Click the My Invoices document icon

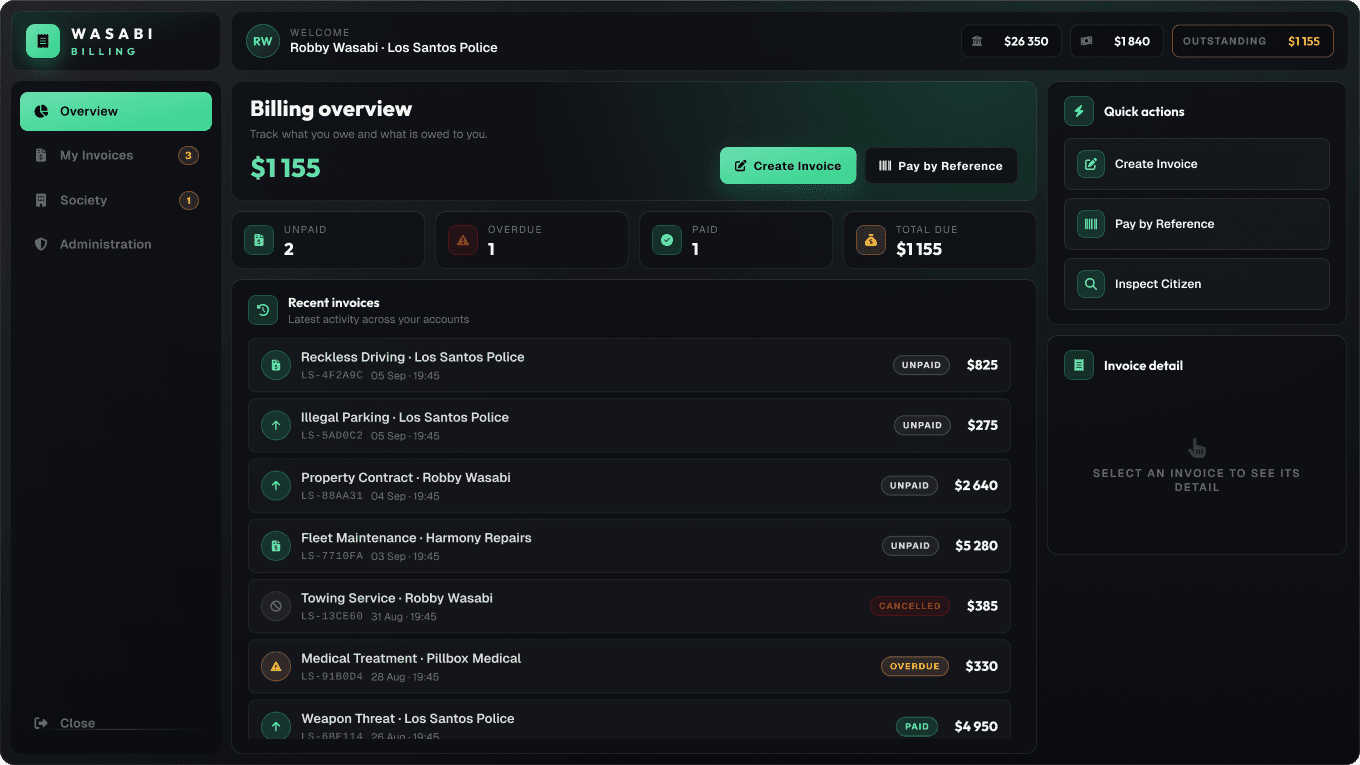41,155
